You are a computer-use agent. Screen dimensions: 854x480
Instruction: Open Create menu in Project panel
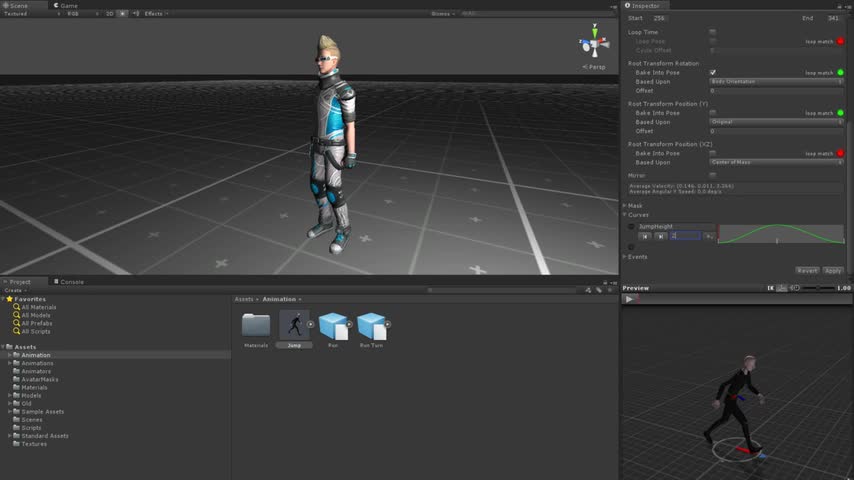[15, 290]
